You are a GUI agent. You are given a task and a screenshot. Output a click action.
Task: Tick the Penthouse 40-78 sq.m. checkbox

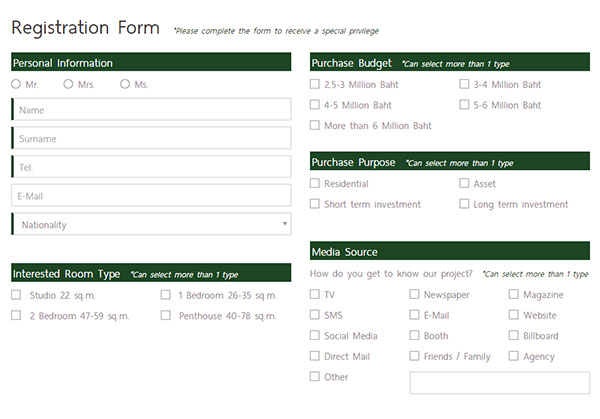165,316
